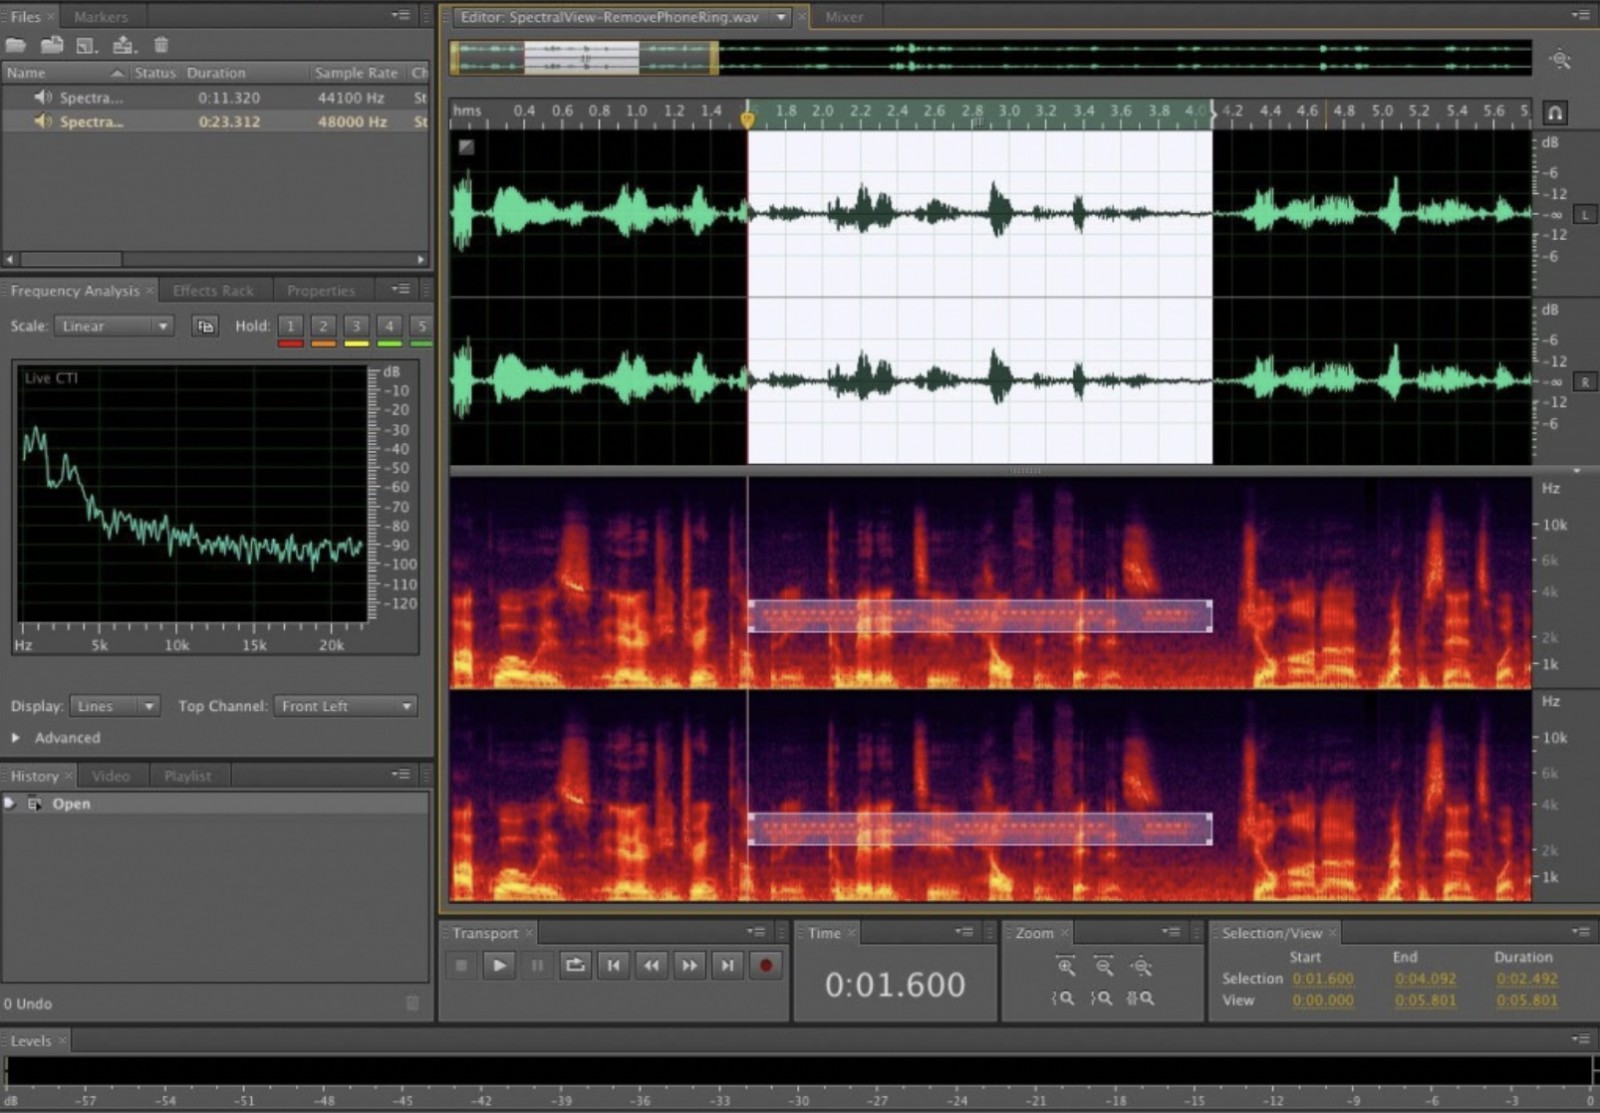Screen dimensions: 1600x1113
Task: Click the red Record button
Action: pos(766,965)
